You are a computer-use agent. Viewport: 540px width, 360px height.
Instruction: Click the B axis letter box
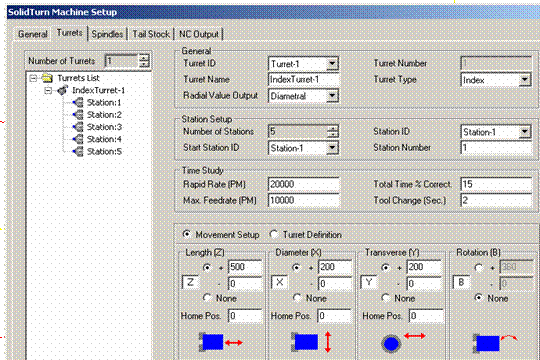click(x=461, y=282)
